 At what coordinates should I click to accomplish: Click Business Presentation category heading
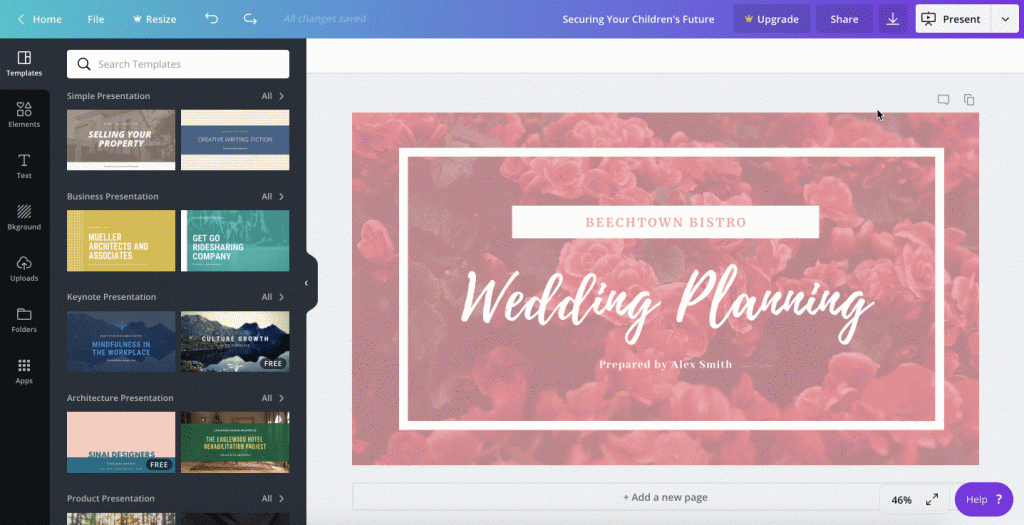pos(112,197)
